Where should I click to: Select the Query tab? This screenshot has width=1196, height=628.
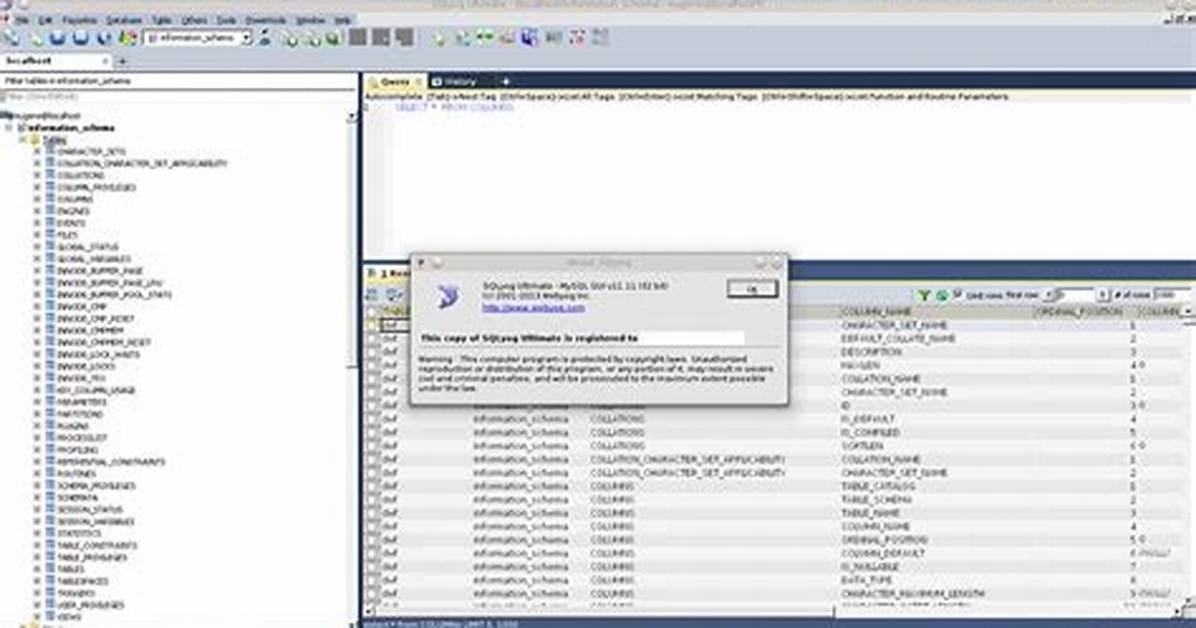pyautogui.click(x=395, y=81)
